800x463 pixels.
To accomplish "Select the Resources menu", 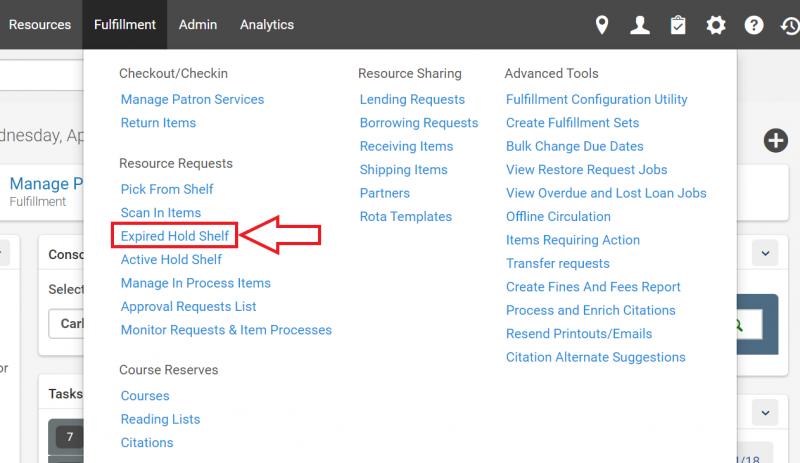I will [40, 25].
